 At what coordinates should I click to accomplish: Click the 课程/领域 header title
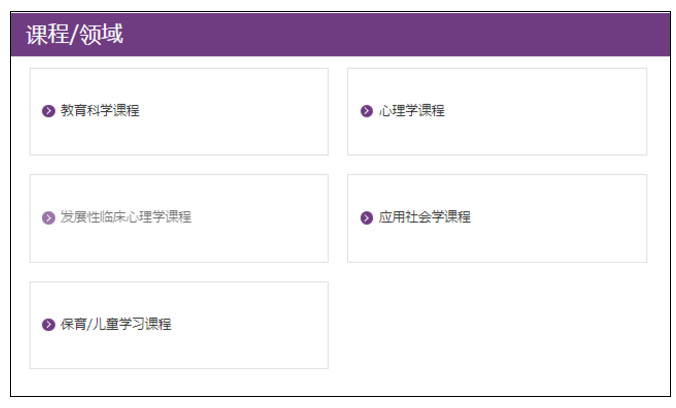click(75, 34)
